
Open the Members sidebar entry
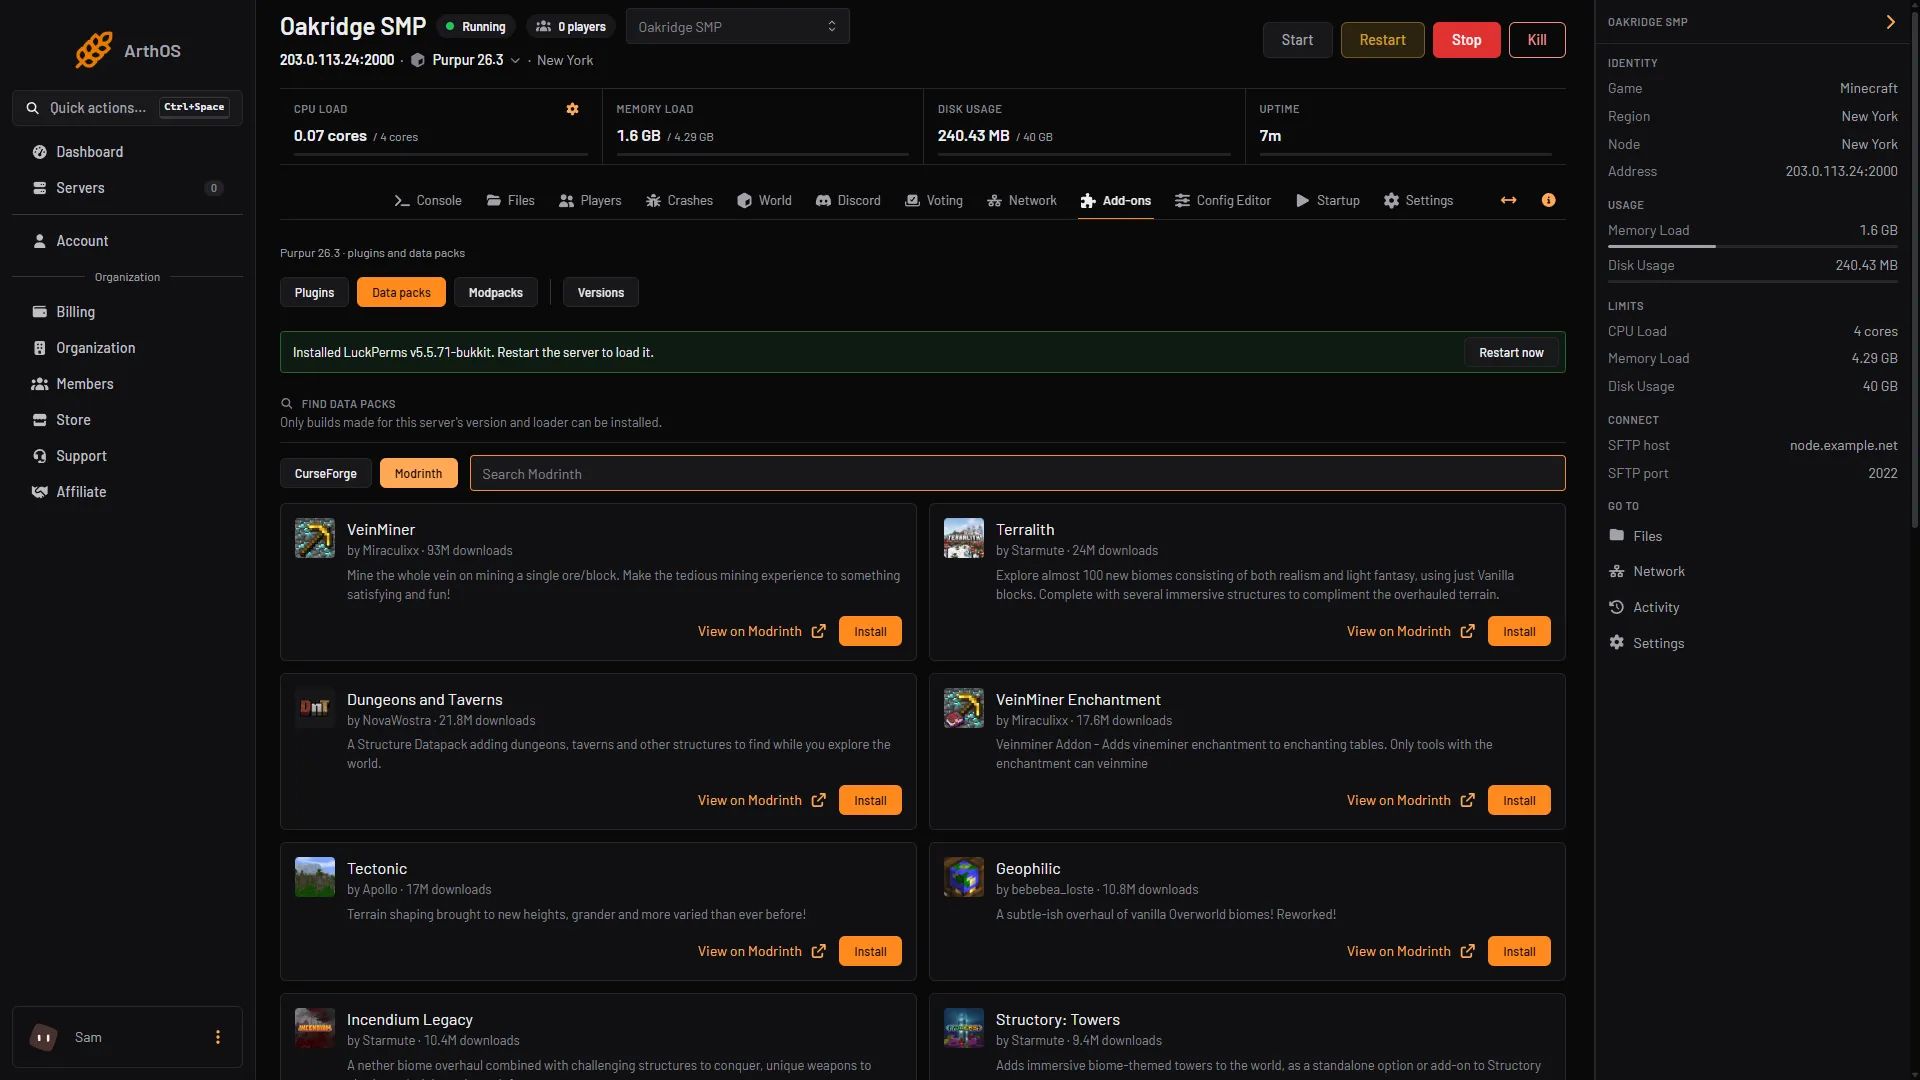(x=127, y=384)
